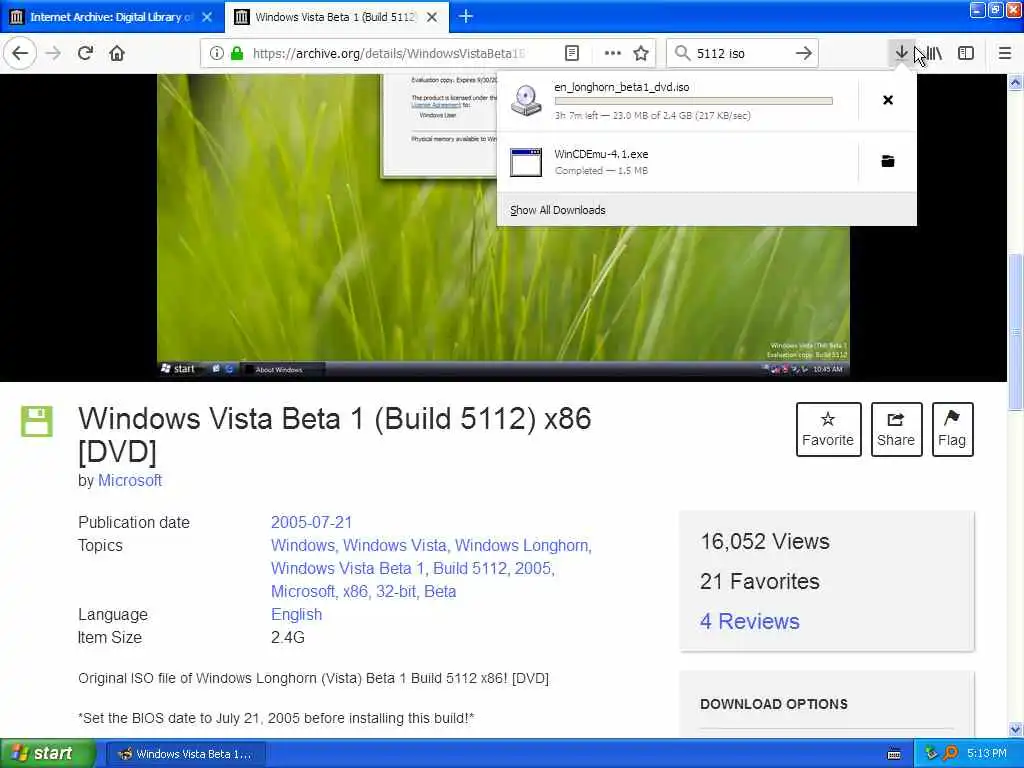The width and height of the screenshot is (1024, 768).
Task: Click the WinCDEmu-4.1.exe file icon
Action: pyautogui.click(x=526, y=162)
